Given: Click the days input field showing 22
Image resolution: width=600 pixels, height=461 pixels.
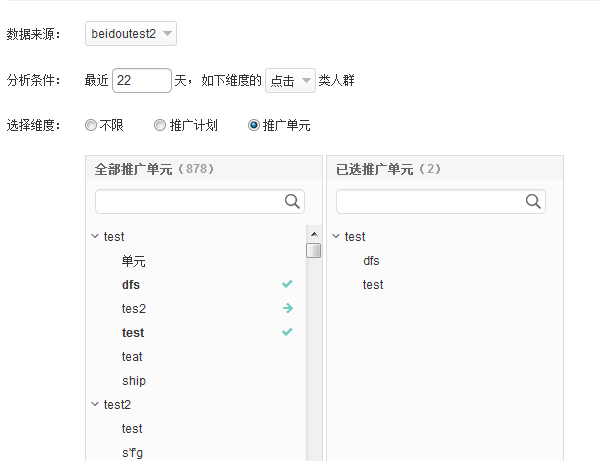Looking at the screenshot, I should [141, 80].
